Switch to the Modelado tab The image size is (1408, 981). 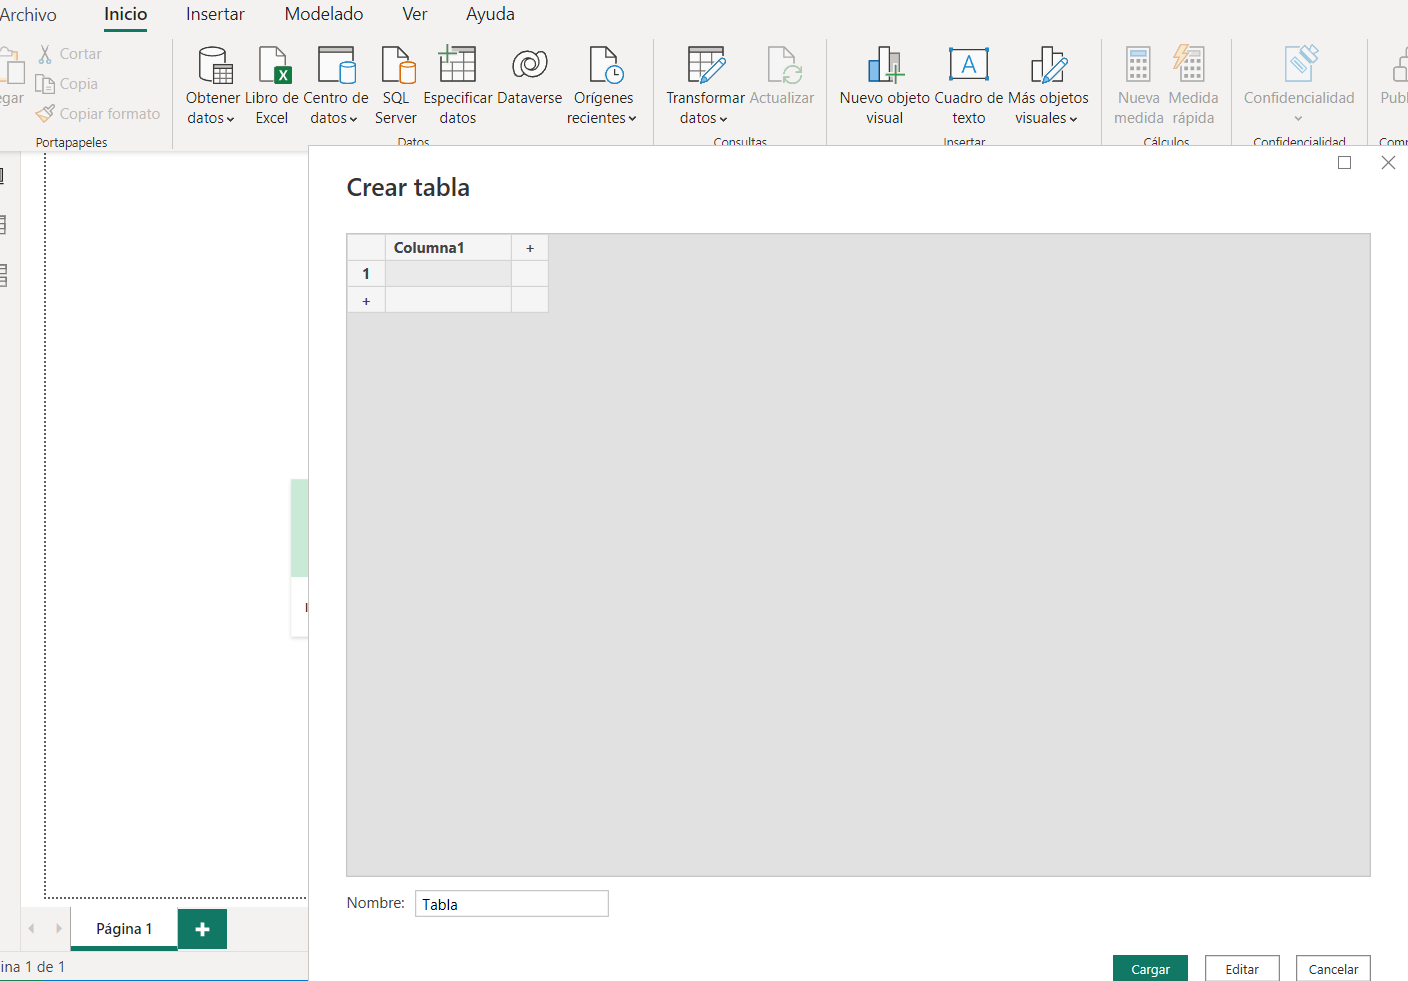[324, 14]
